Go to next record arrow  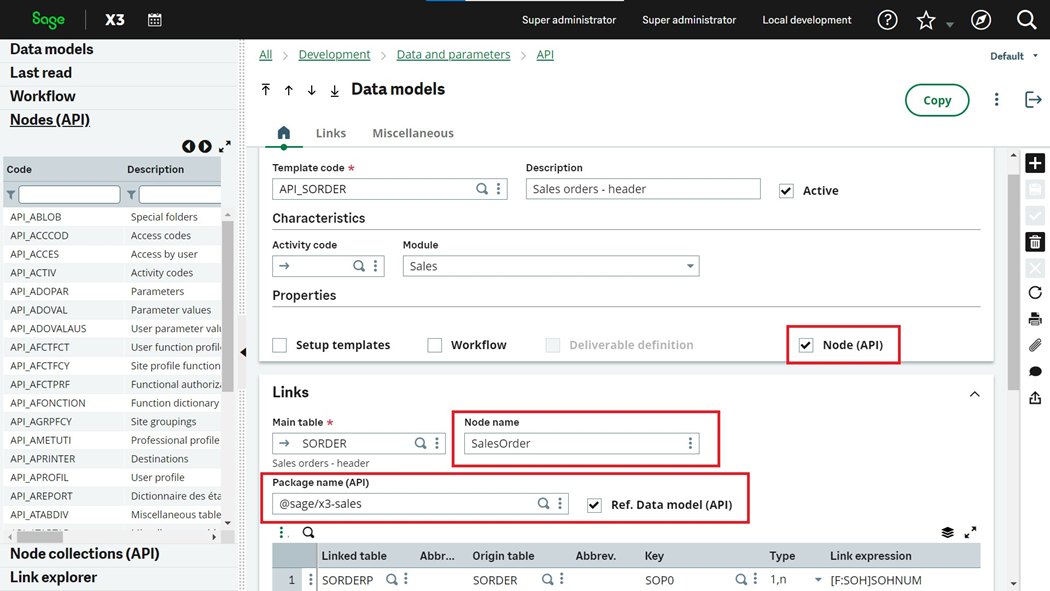click(311, 90)
